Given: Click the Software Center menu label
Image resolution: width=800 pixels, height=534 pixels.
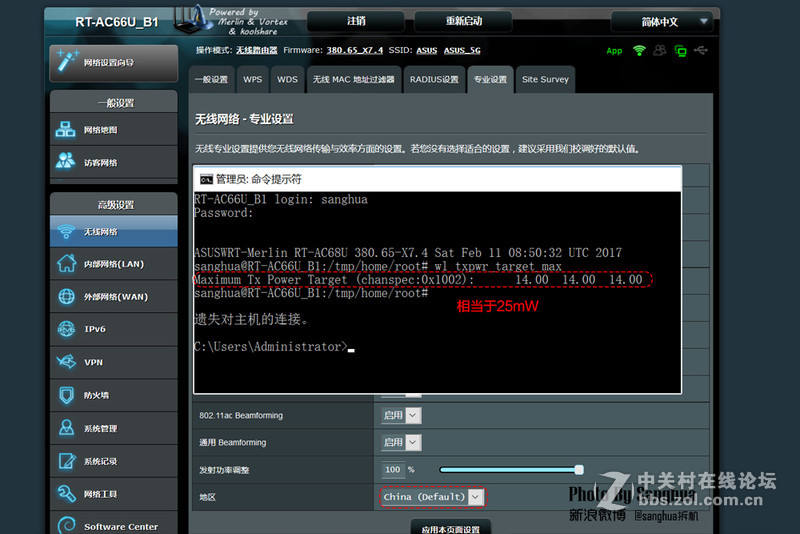Looking at the screenshot, I should click(121, 527).
